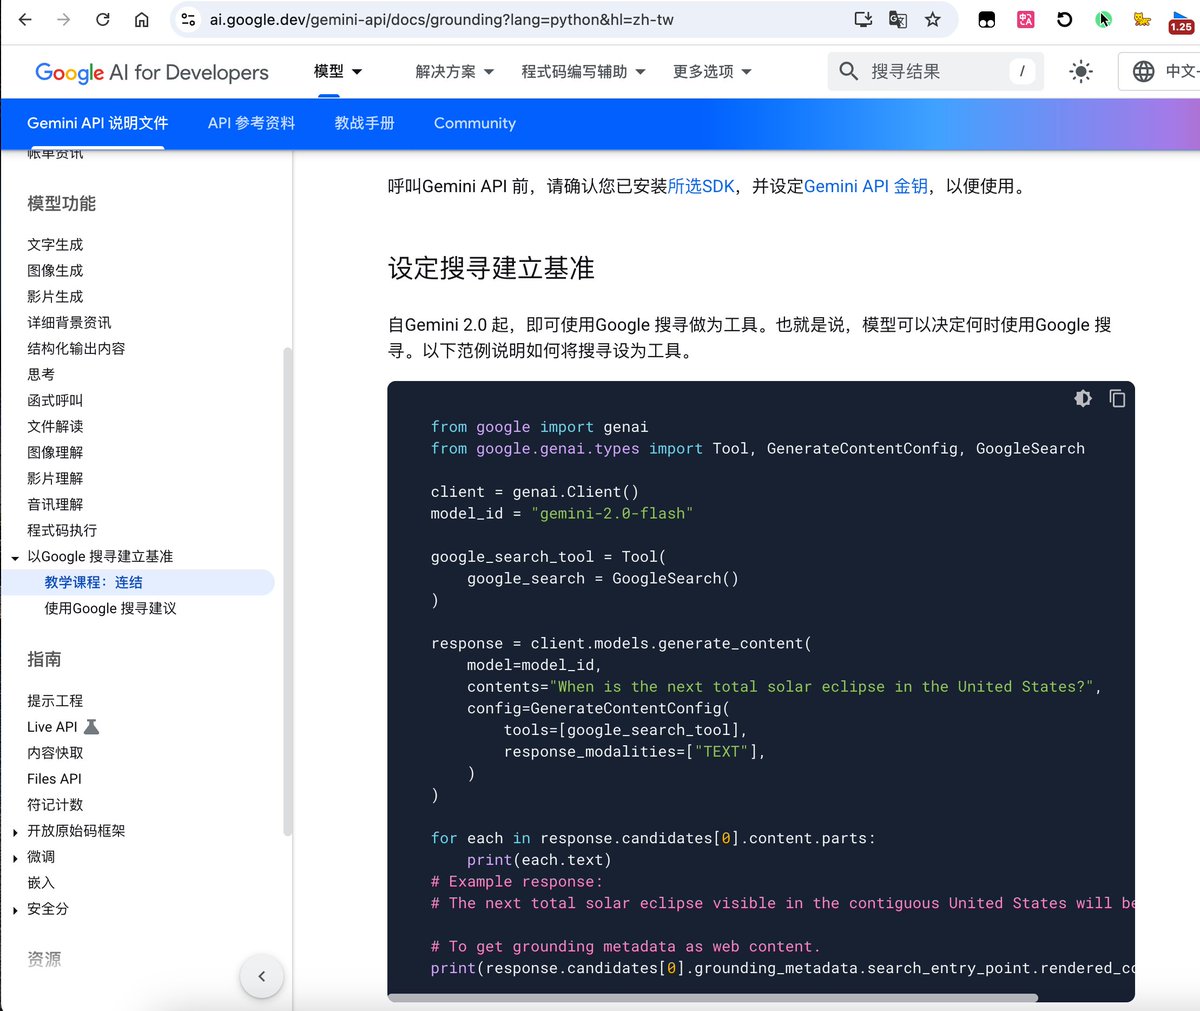Switch to the 教战手册 tab

pos(364,123)
